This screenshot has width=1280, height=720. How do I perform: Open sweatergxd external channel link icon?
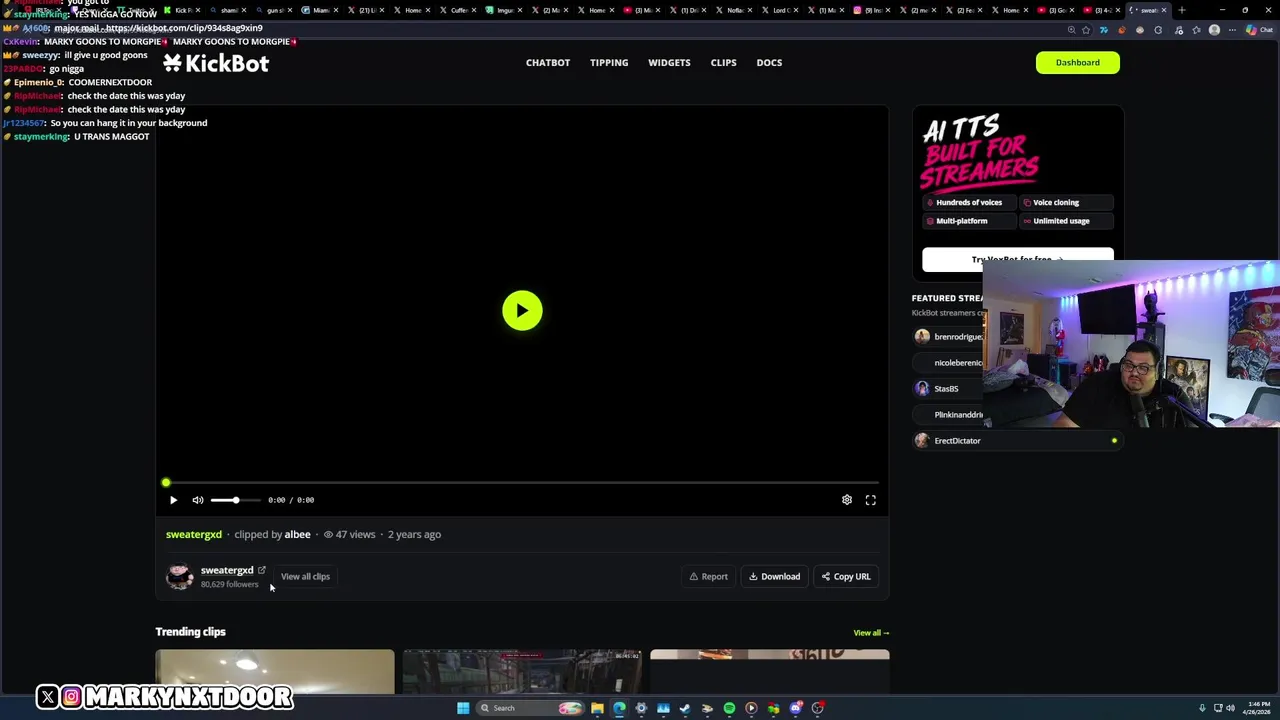coord(262,570)
